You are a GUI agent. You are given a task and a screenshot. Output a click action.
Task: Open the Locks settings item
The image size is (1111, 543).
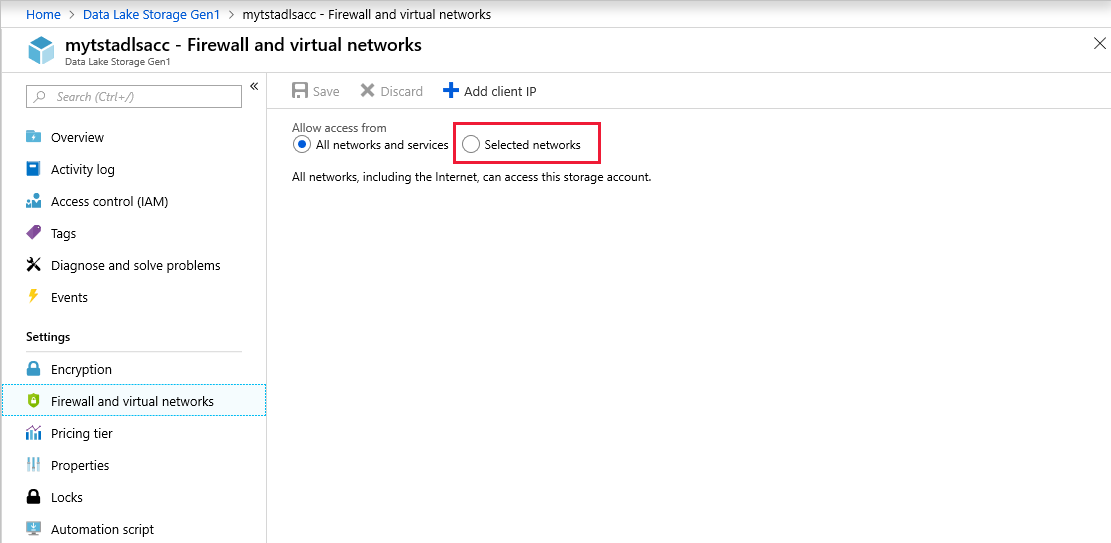(x=67, y=497)
